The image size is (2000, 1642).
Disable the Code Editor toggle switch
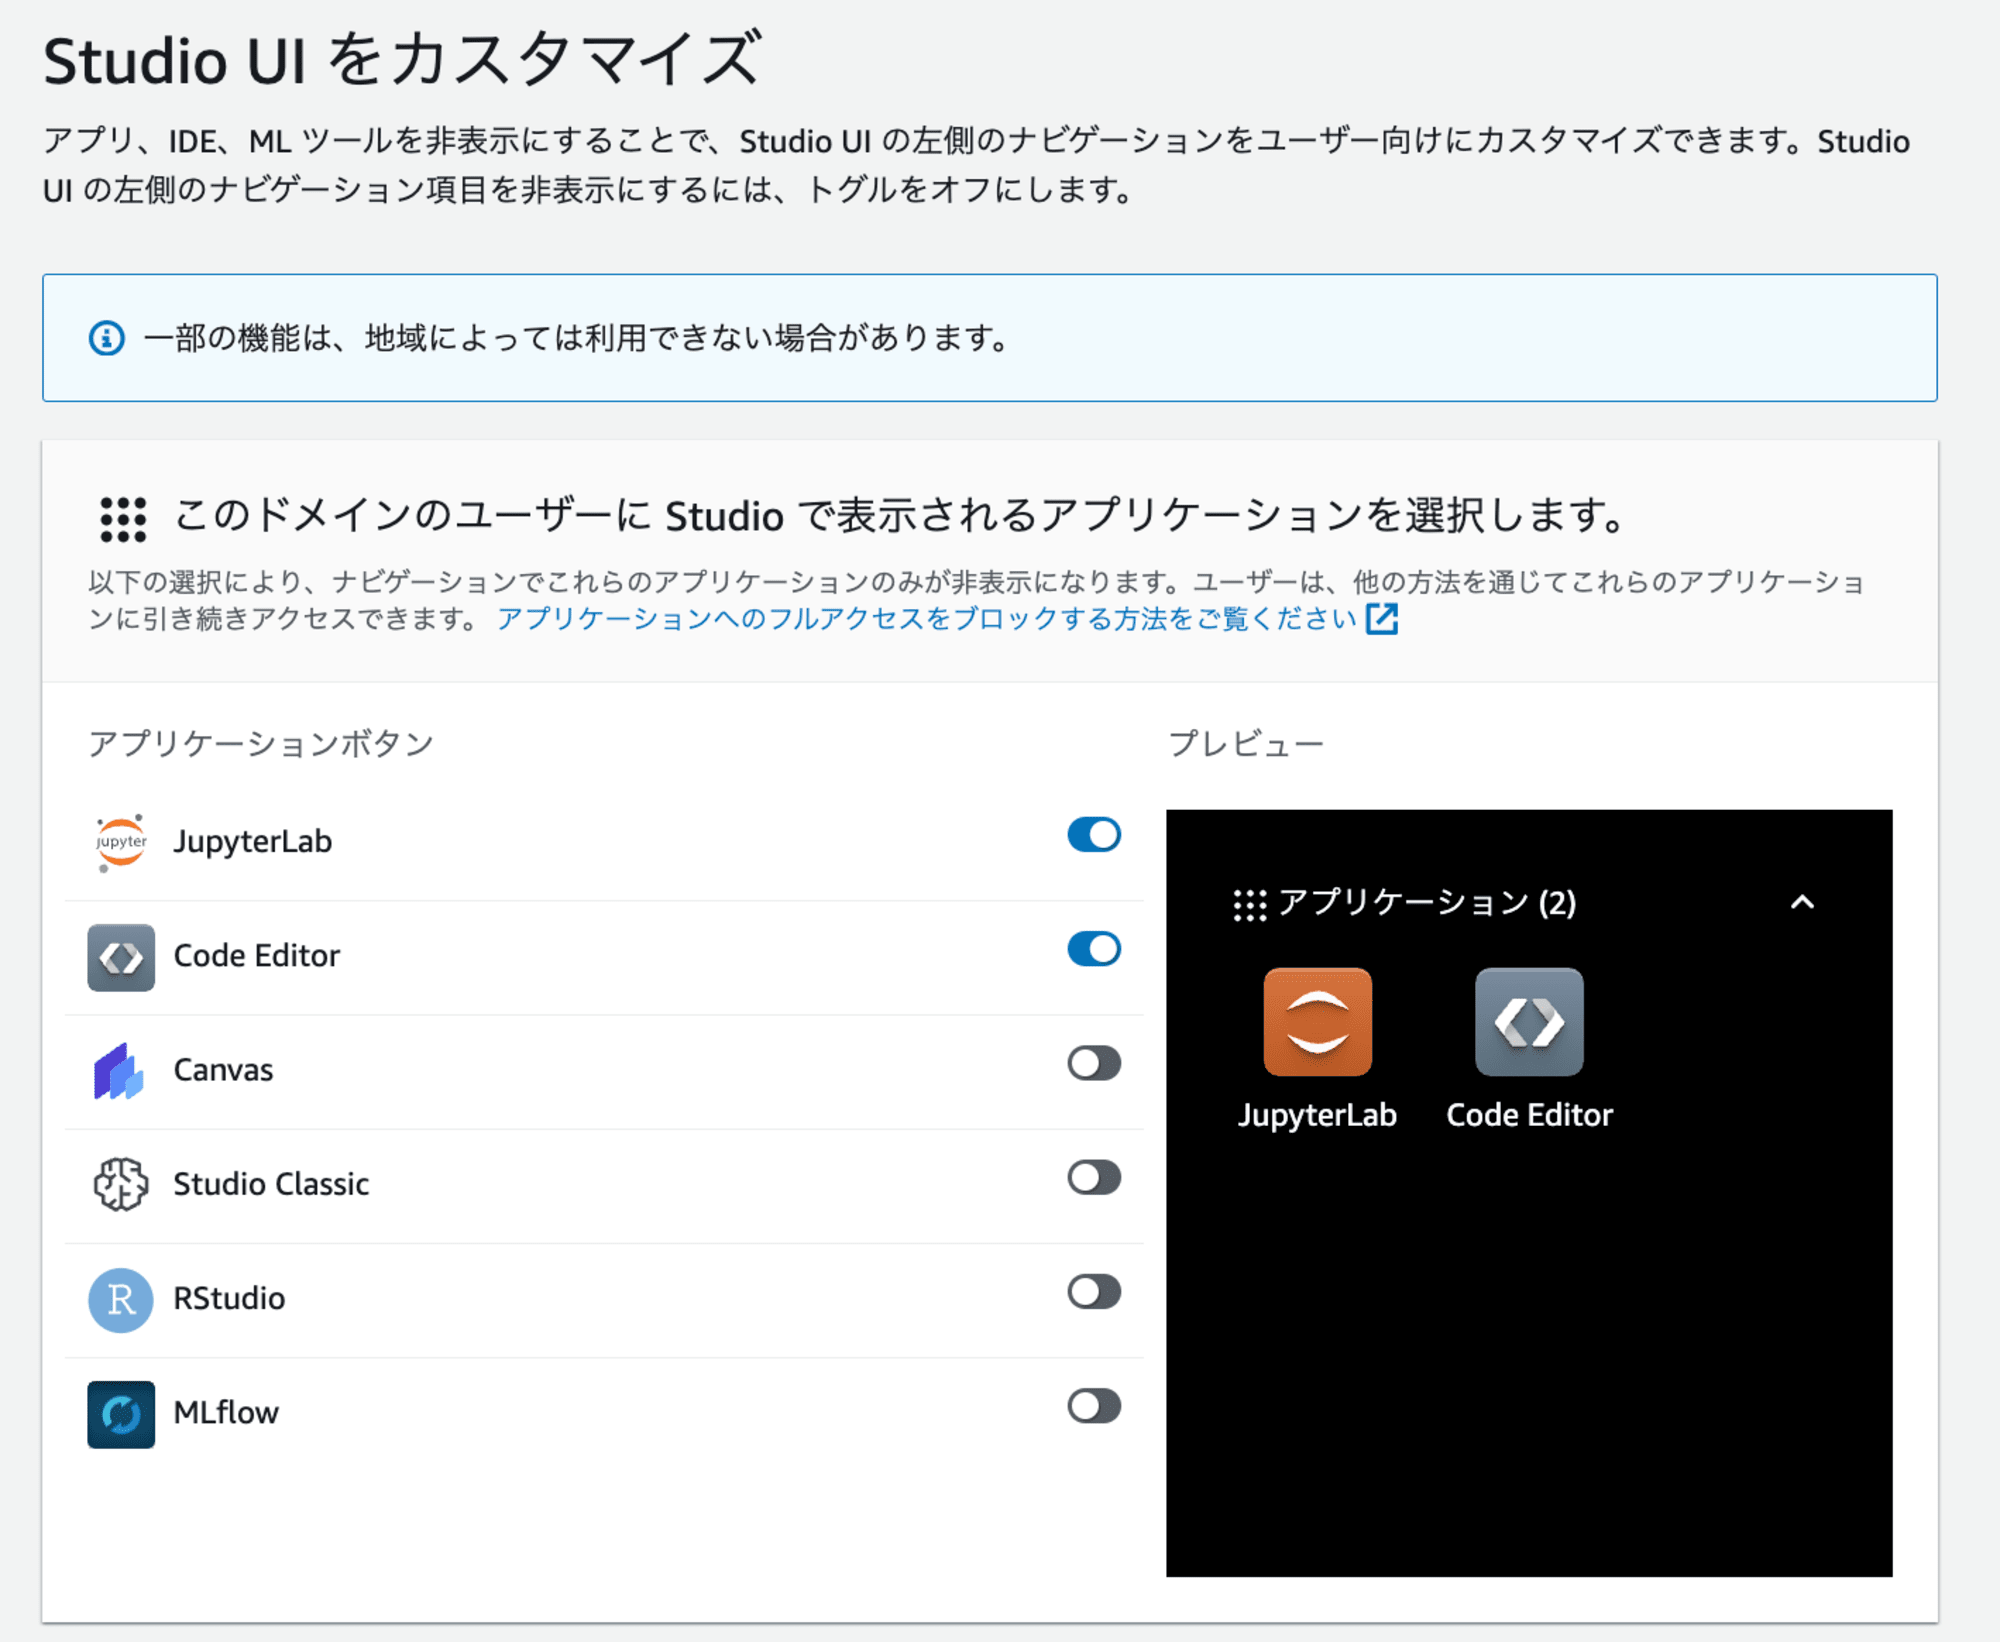1091,951
